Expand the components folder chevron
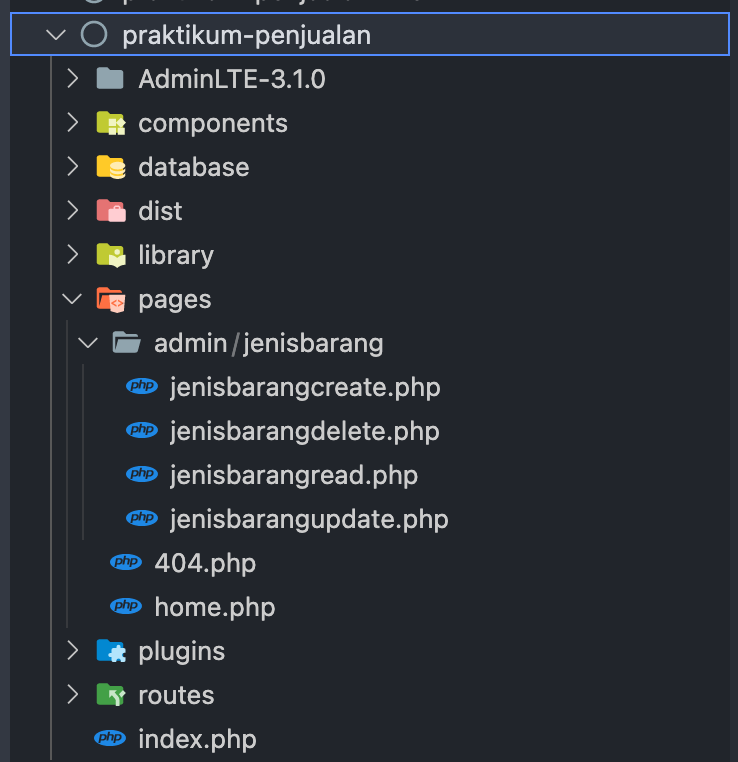Image resolution: width=738 pixels, height=762 pixels. (x=73, y=122)
